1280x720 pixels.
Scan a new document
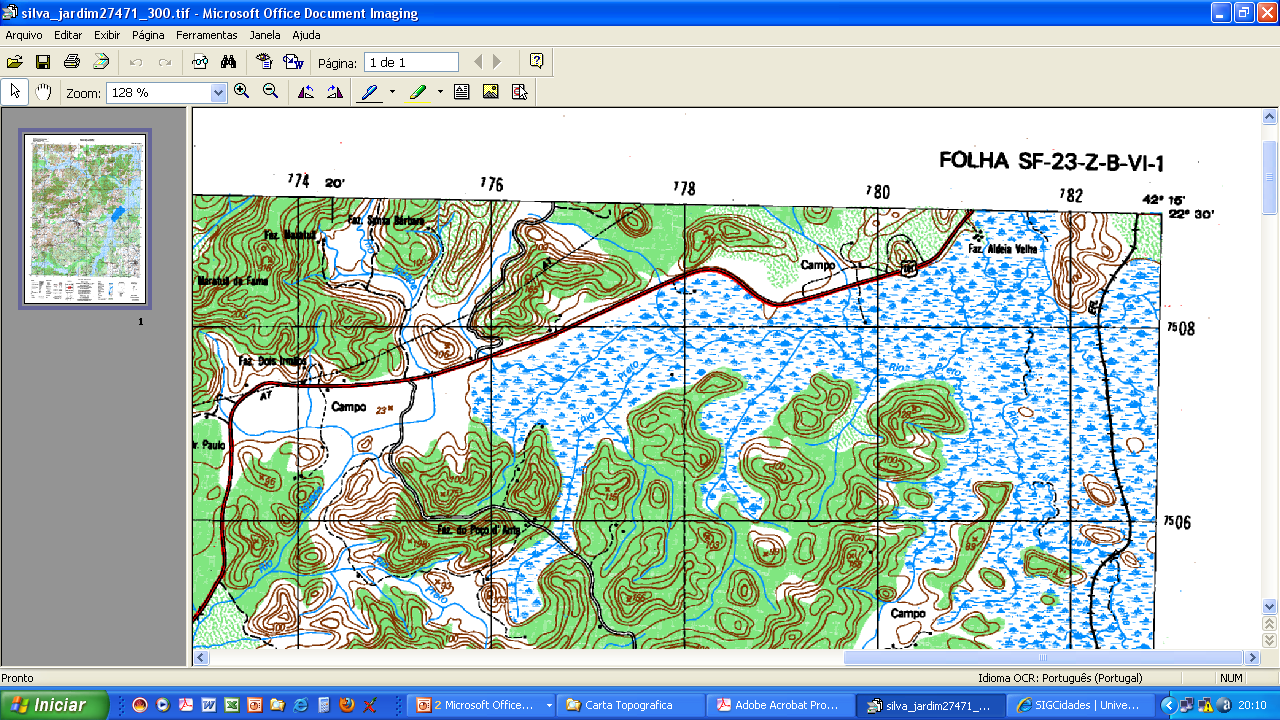101,62
